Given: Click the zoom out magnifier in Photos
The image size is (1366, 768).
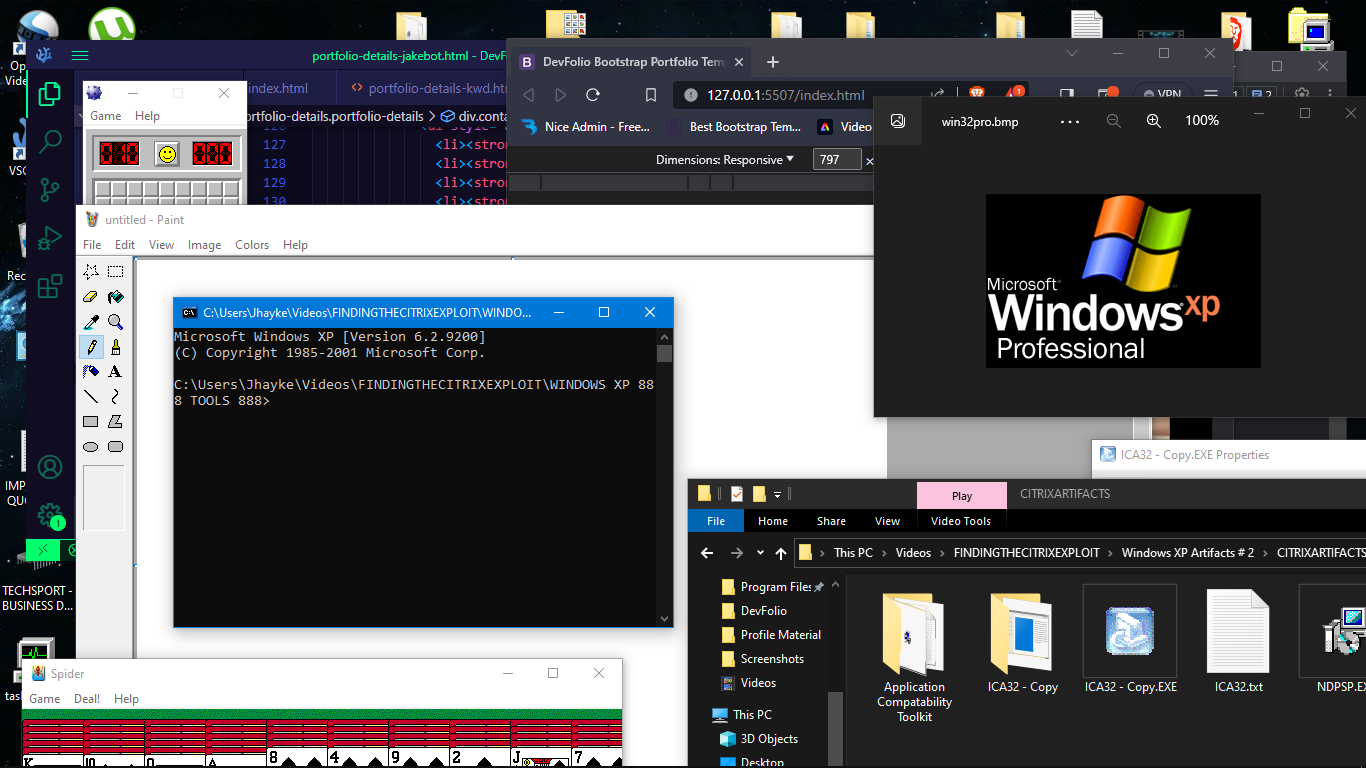Looking at the screenshot, I should [1113, 120].
